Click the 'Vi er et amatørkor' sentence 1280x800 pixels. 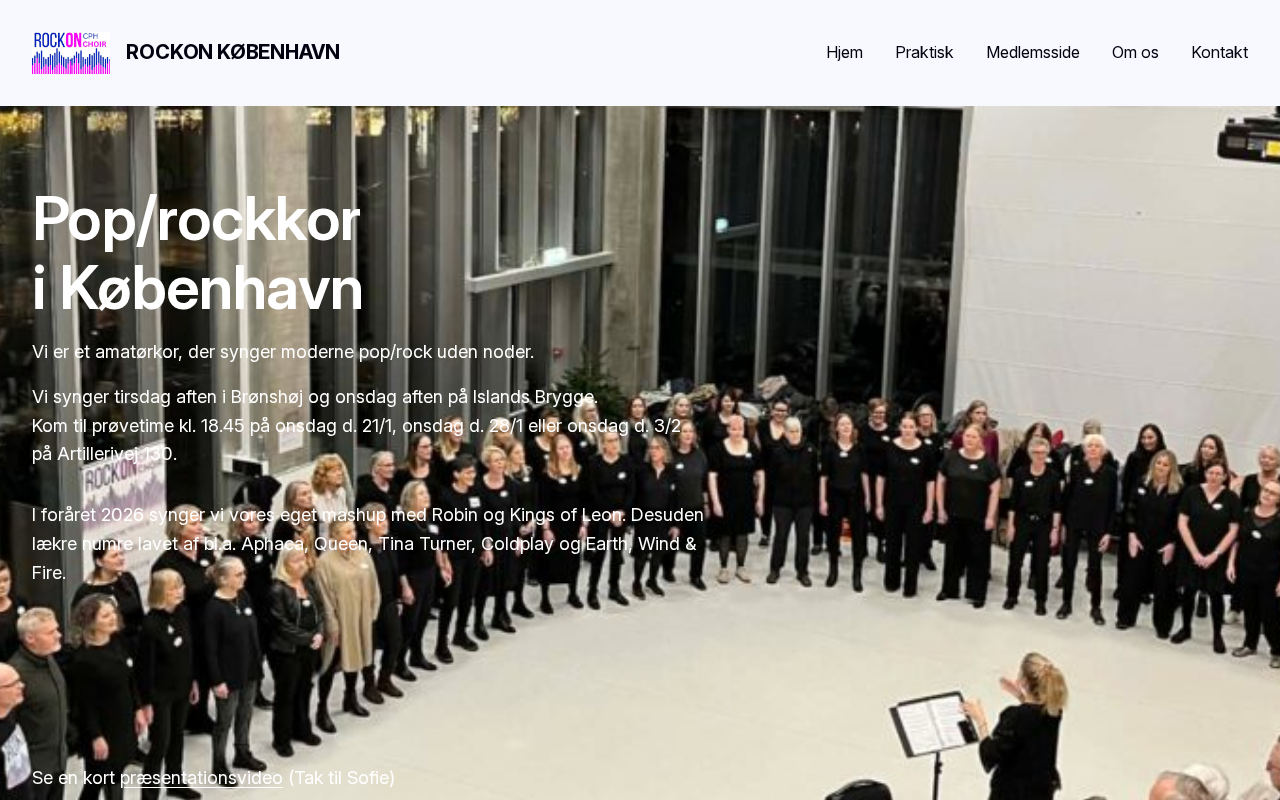pyautogui.click(x=283, y=352)
